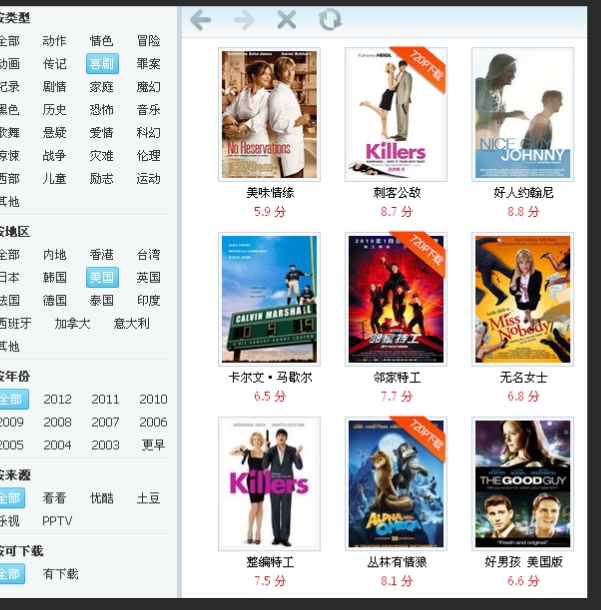Choose 历史 genre
This screenshot has height=610, width=601.
pos(54,110)
